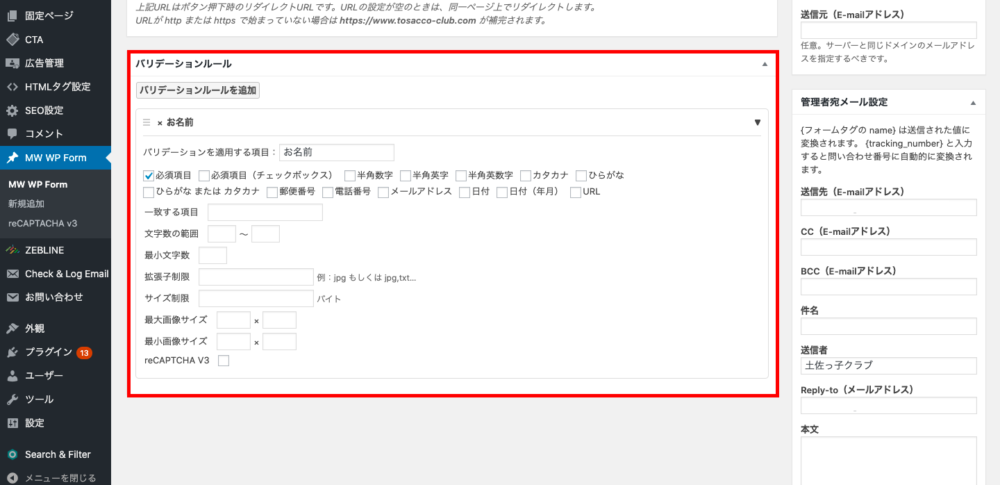Viewport: 1000px width, 485px height.
Task: Uncheck the 必須項目 checkbox
Action: [149, 175]
